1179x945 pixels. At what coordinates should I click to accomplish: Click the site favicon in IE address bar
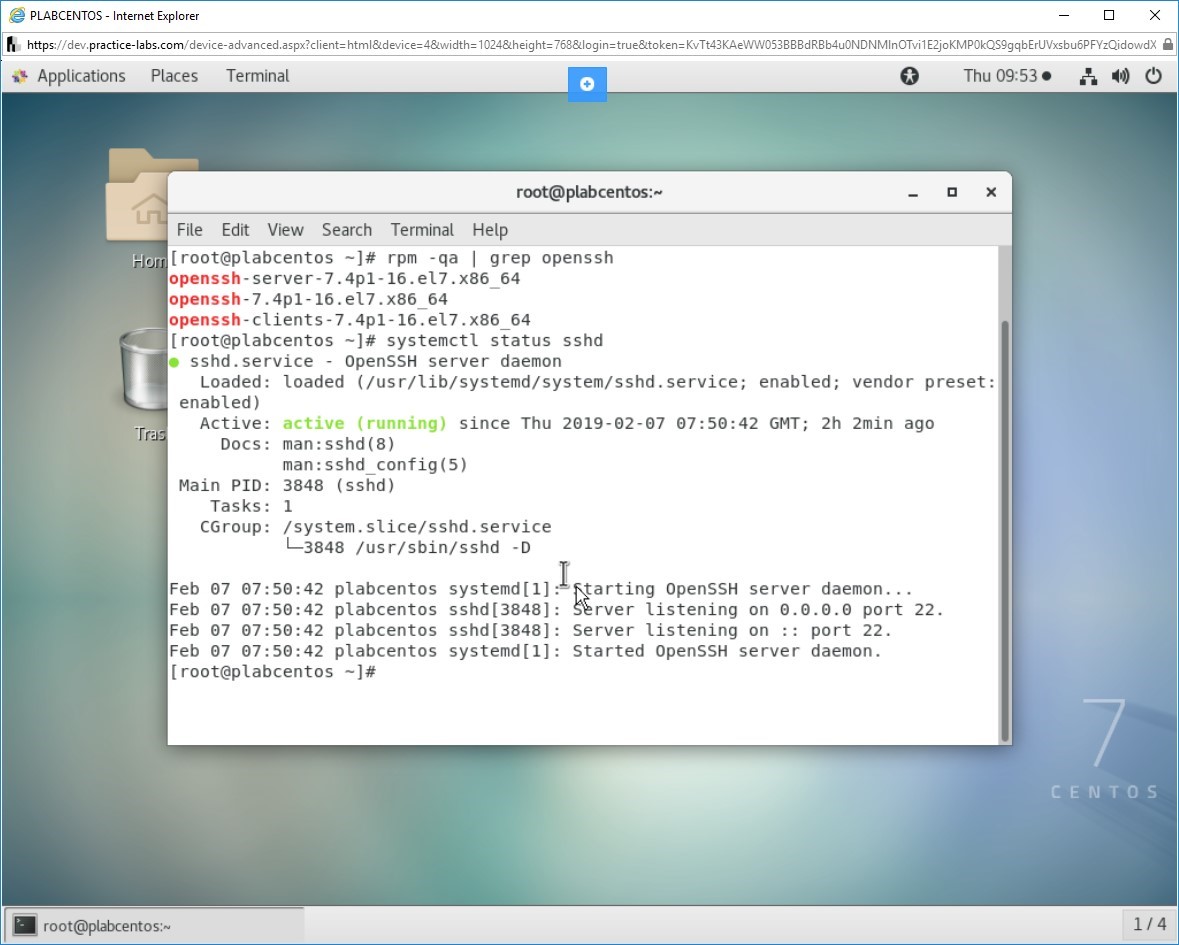[x=13, y=45]
